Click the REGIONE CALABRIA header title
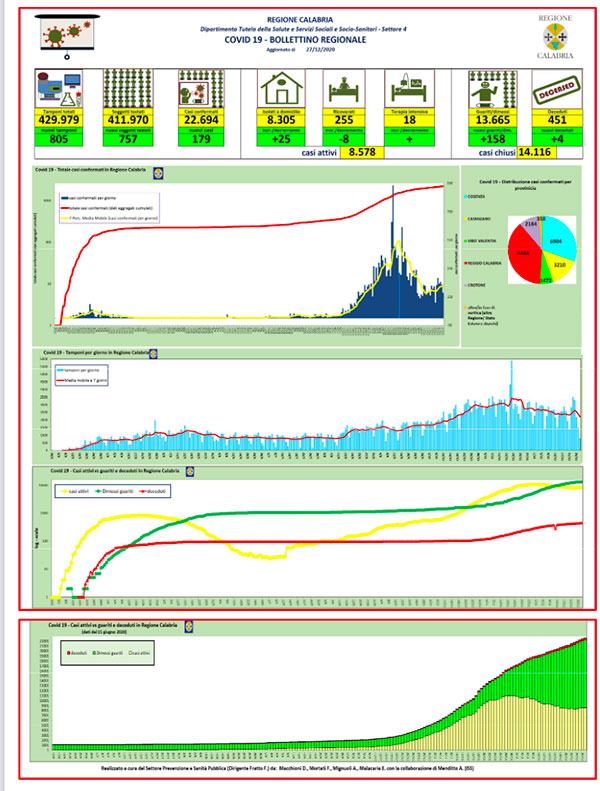 point(300,20)
